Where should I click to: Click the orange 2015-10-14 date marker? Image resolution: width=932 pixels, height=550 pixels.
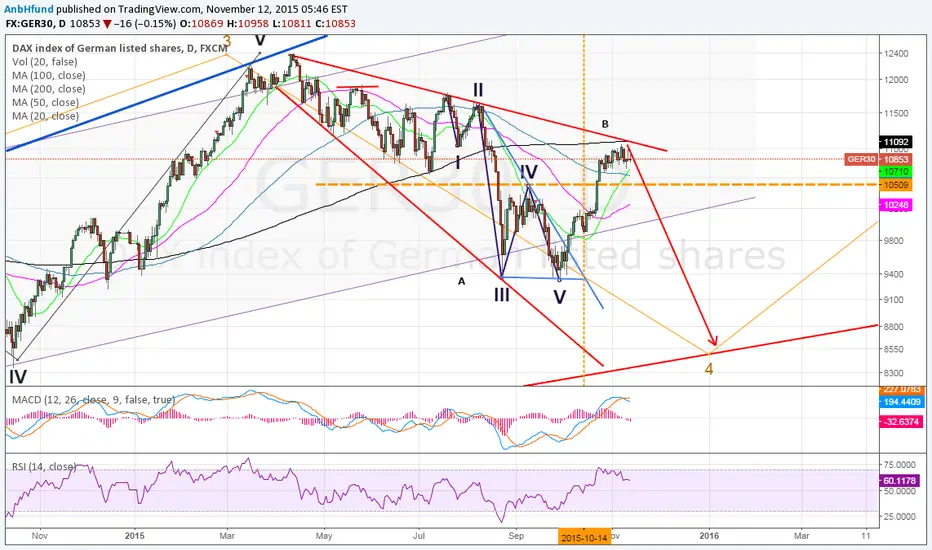[x=584, y=538]
